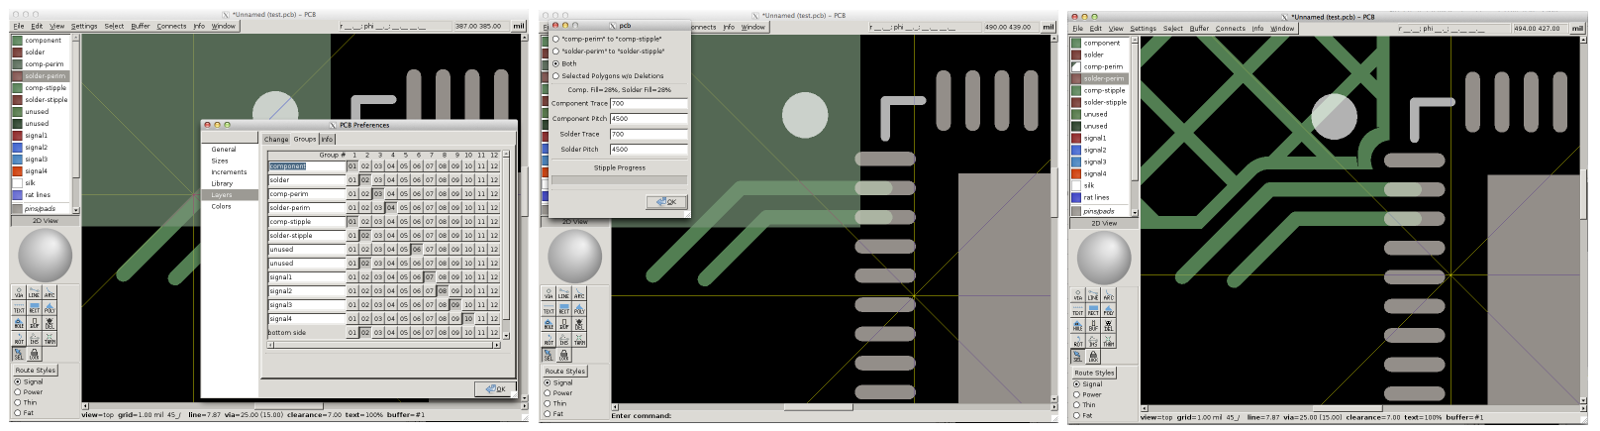Image resolution: width=1600 pixels, height=431 pixels.
Task: Select the TEXT tool in the left window
Action: (x=19, y=308)
